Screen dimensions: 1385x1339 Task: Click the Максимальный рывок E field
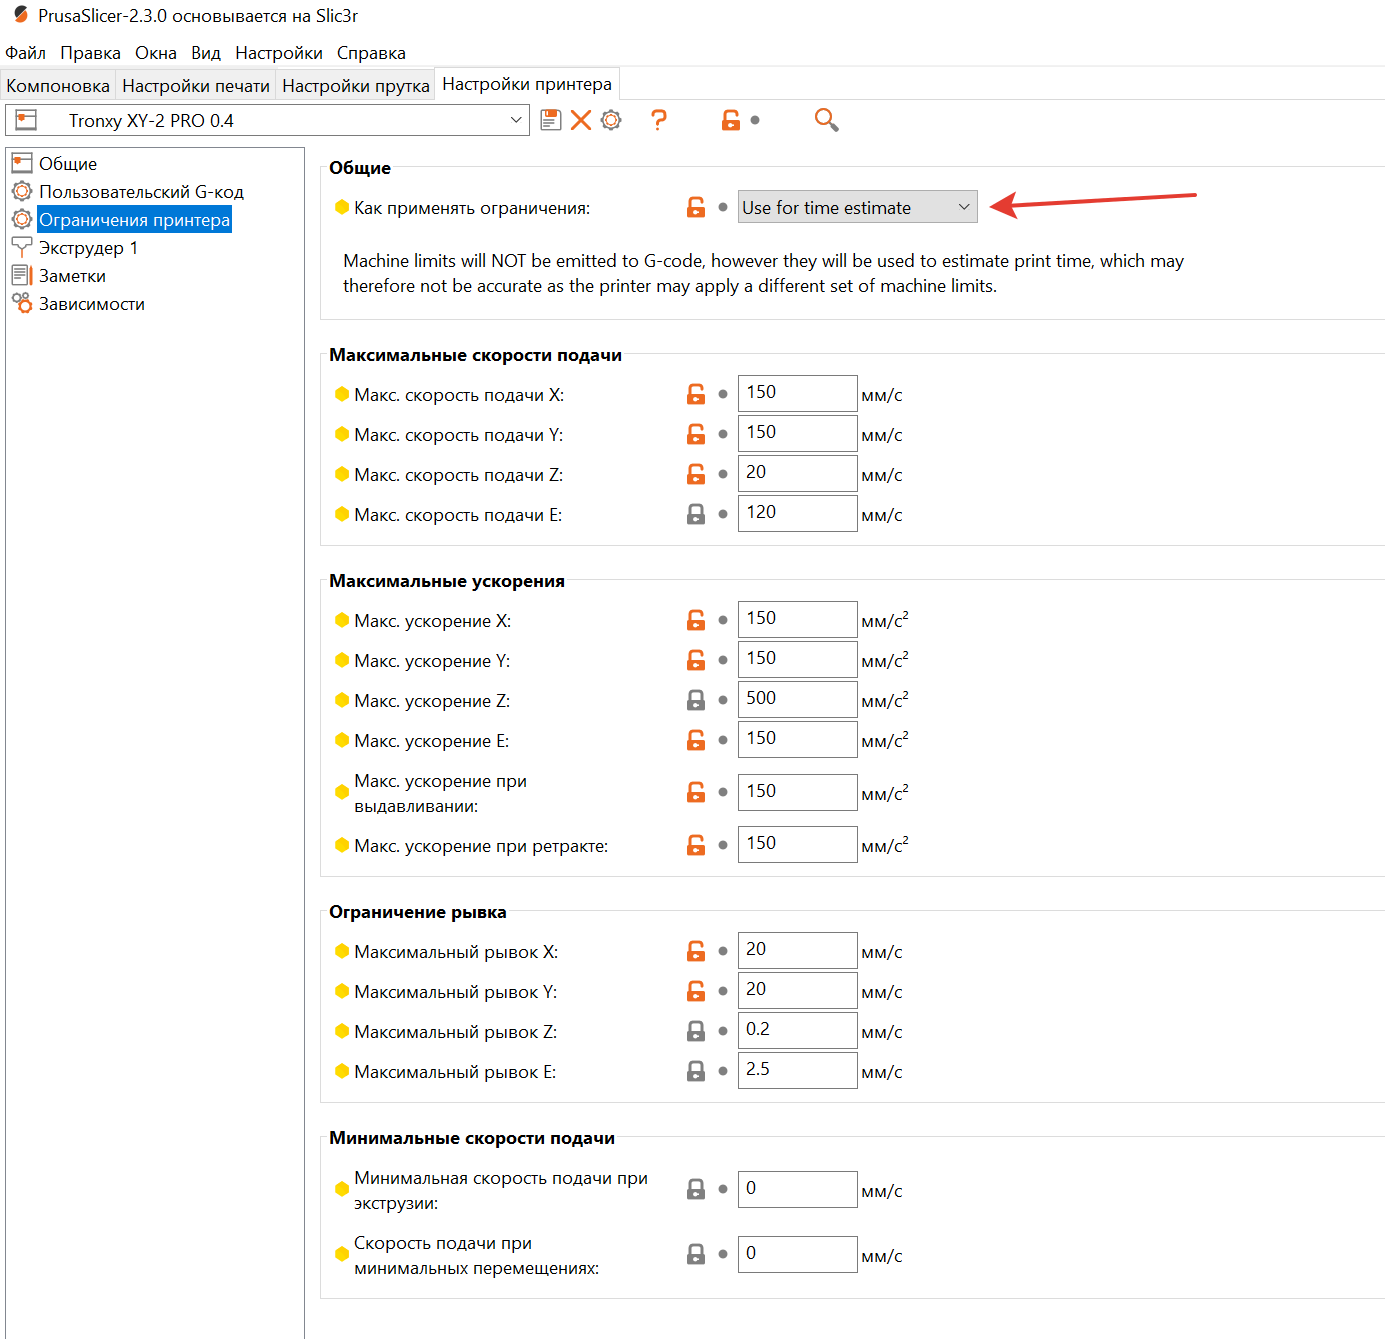coord(797,1070)
